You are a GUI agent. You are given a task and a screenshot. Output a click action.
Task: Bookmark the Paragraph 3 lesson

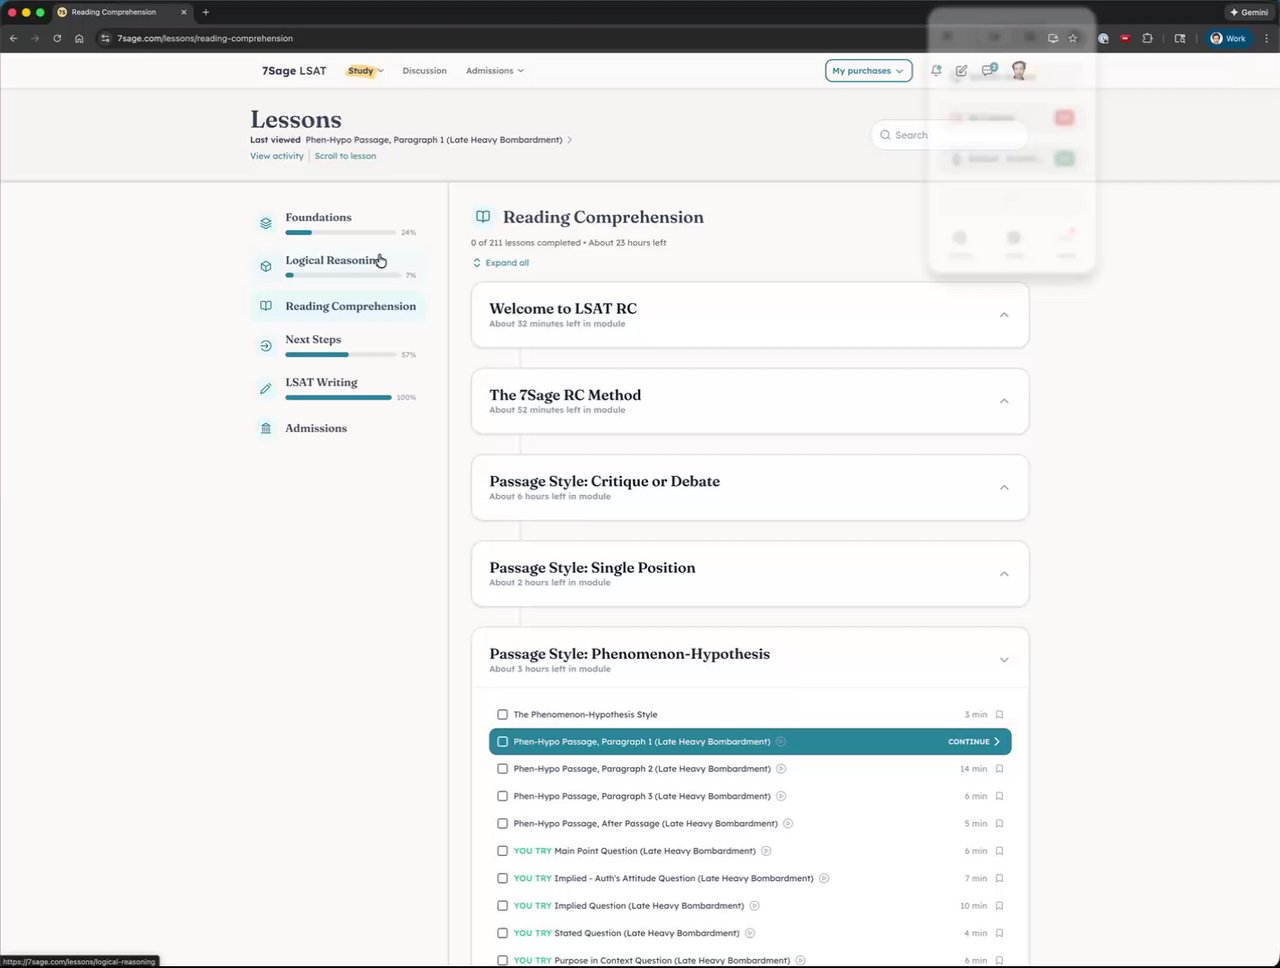tap(999, 796)
